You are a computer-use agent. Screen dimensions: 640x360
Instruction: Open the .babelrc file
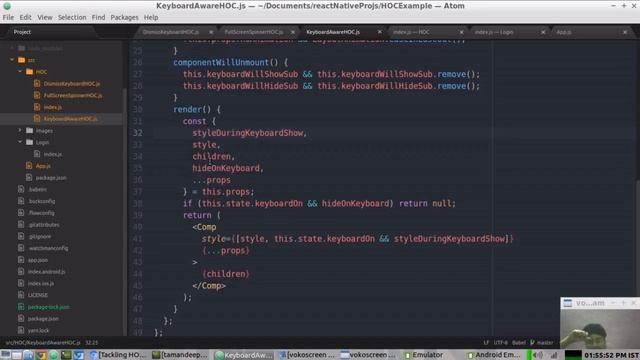[x=38, y=189]
